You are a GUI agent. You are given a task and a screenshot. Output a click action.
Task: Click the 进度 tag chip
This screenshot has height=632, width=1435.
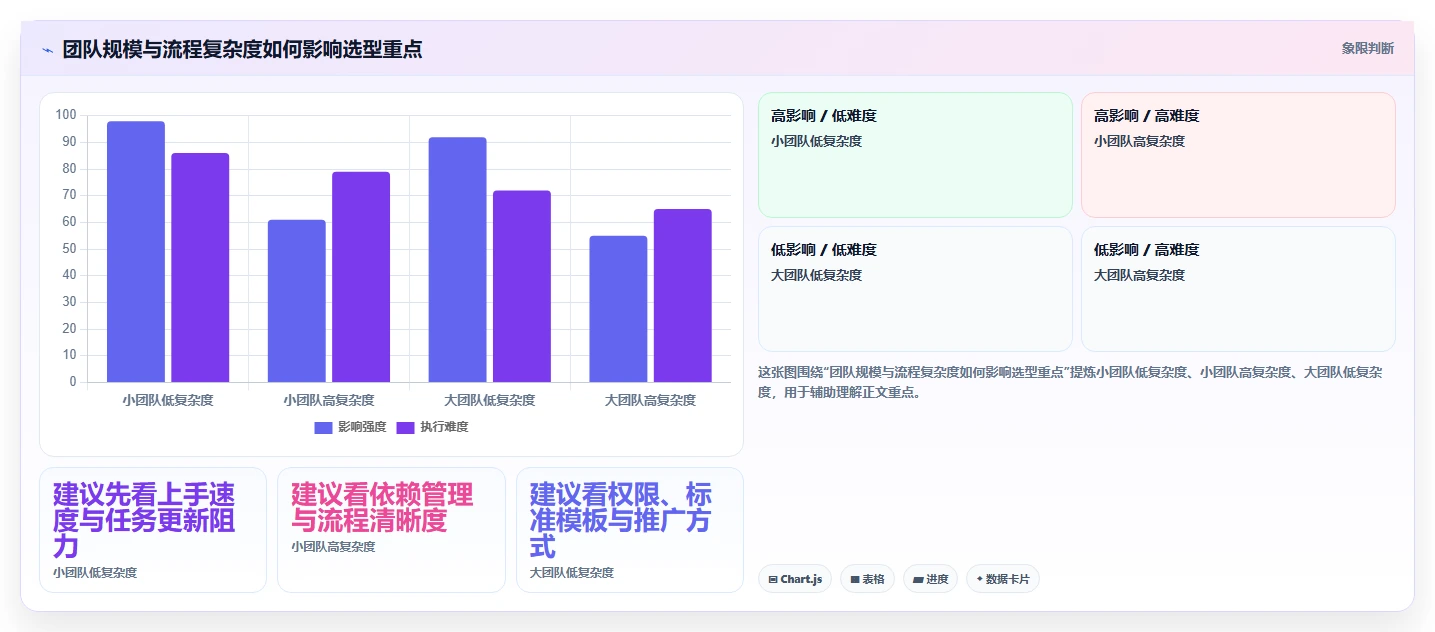(930, 579)
